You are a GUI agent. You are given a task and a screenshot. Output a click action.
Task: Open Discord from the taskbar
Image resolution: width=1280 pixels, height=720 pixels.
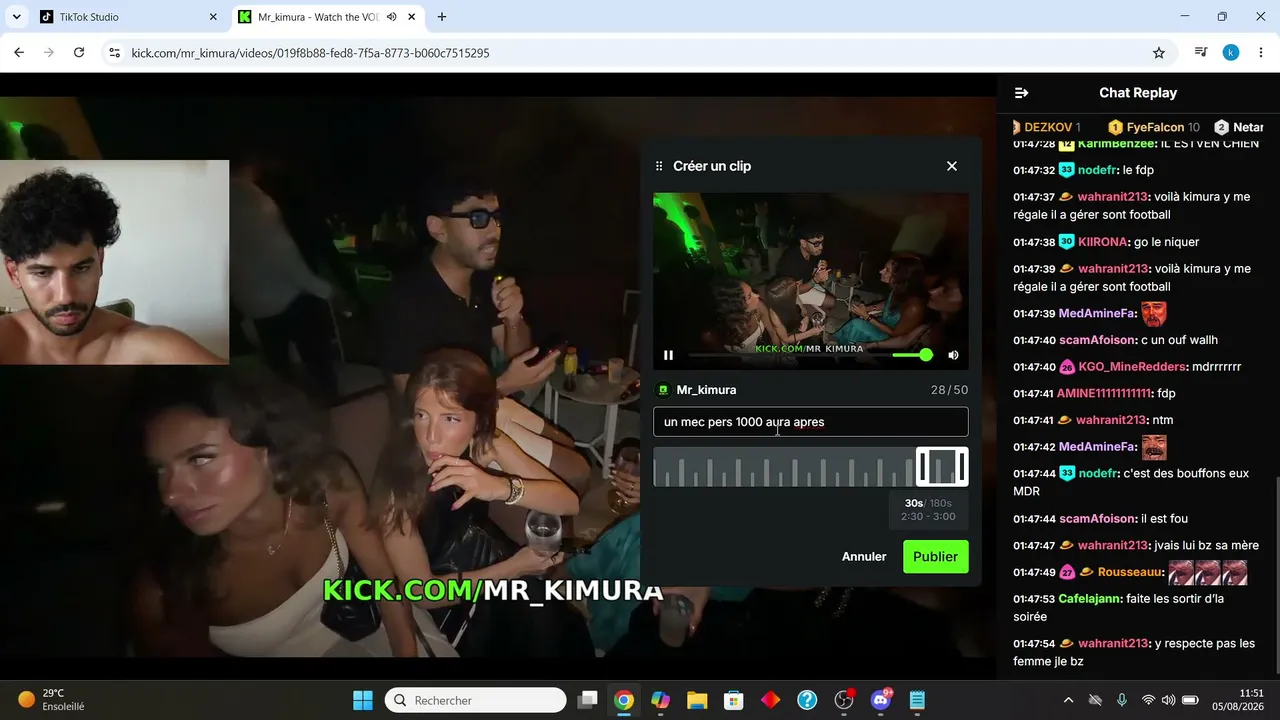coord(881,700)
